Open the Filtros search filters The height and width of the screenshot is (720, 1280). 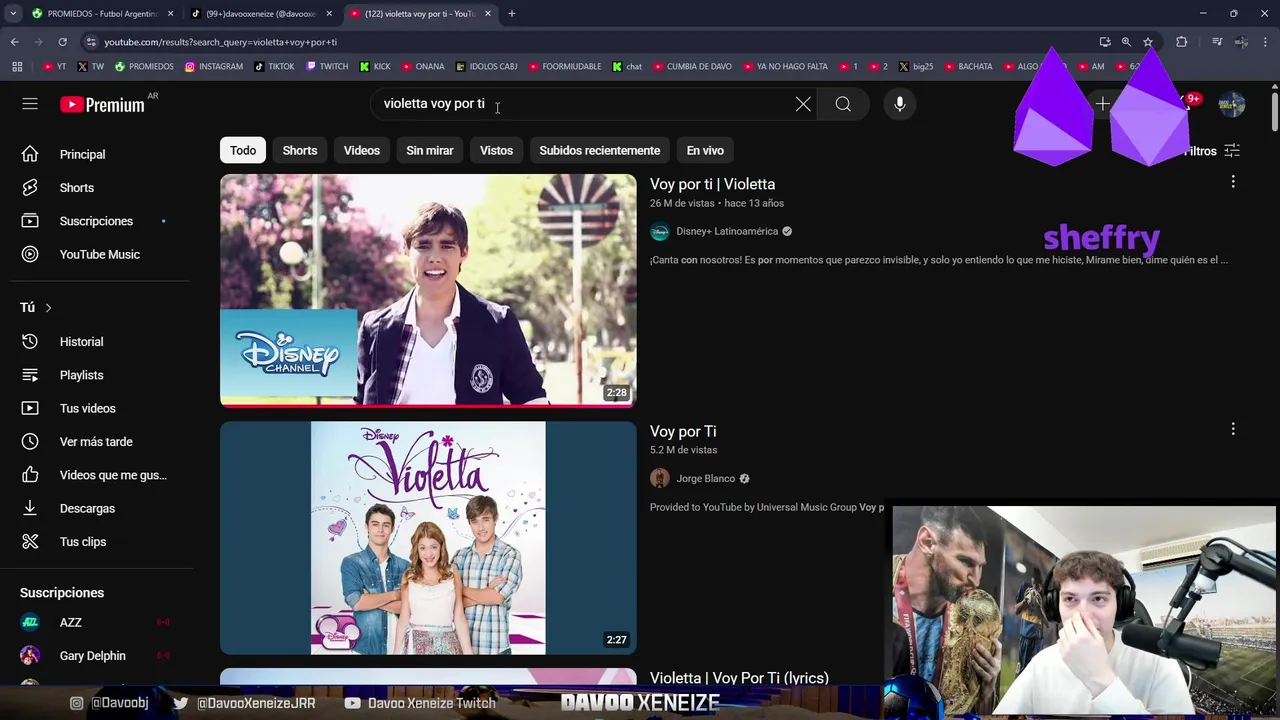[x=1211, y=151]
